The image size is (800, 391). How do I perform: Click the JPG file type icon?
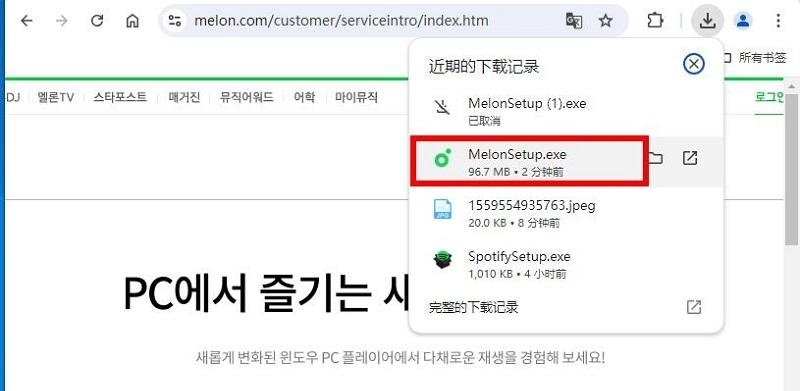[442, 209]
